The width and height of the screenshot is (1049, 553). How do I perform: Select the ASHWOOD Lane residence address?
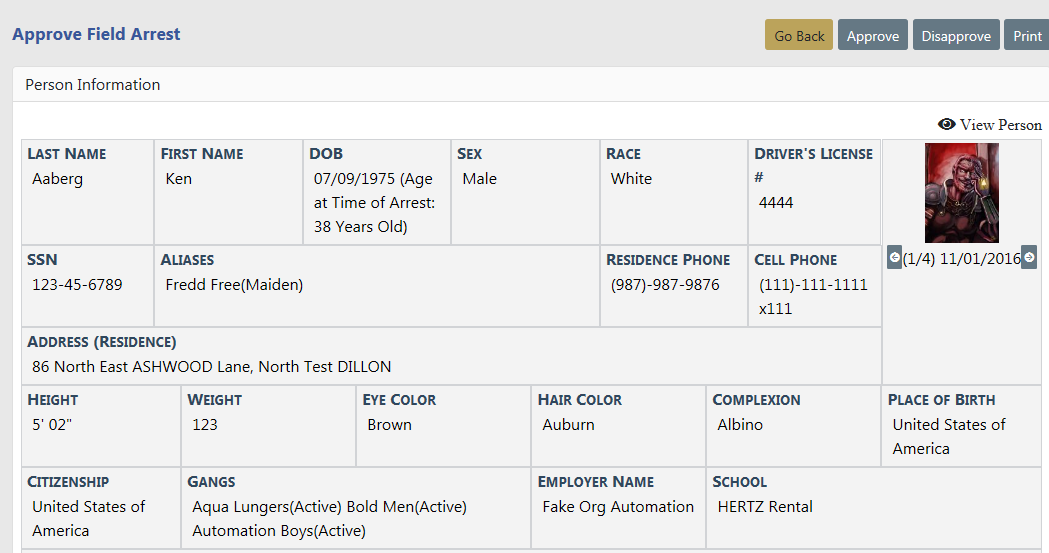[x=212, y=367]
